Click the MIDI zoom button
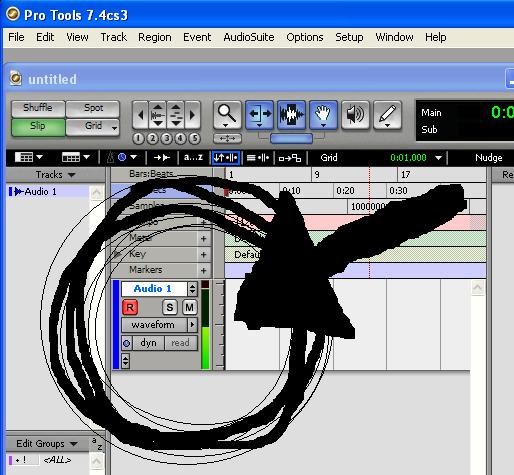Image resolution: width=514 pixels, height=475 pixels. pos(175,115)
